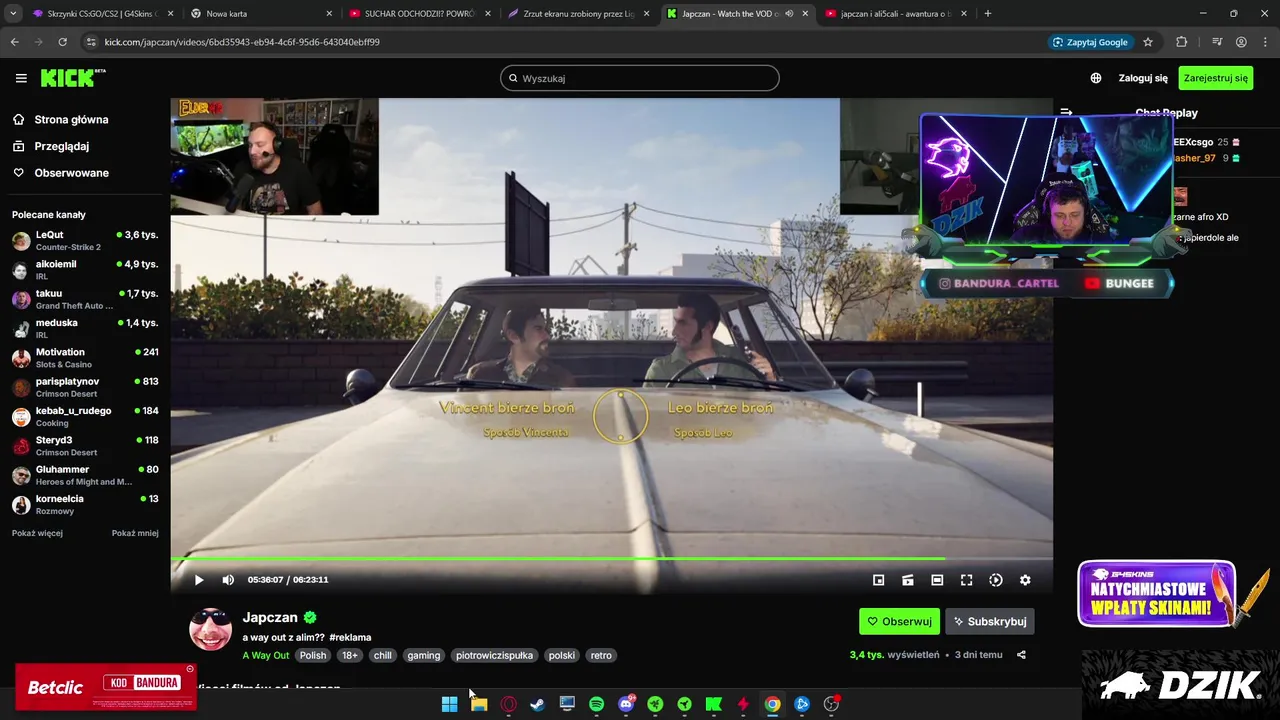The image size is (1280, 720).
Task: Click Zarejestruj się button
Action: pos(1216,78)
